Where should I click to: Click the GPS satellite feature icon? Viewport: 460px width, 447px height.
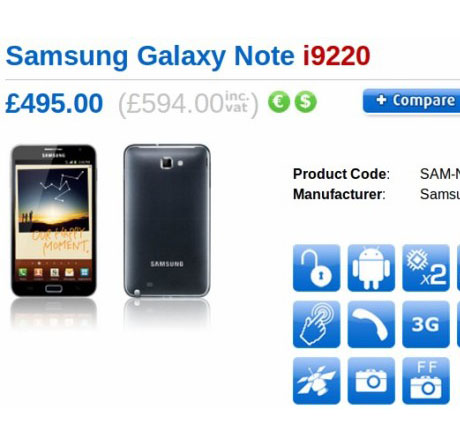click(316, 381)
